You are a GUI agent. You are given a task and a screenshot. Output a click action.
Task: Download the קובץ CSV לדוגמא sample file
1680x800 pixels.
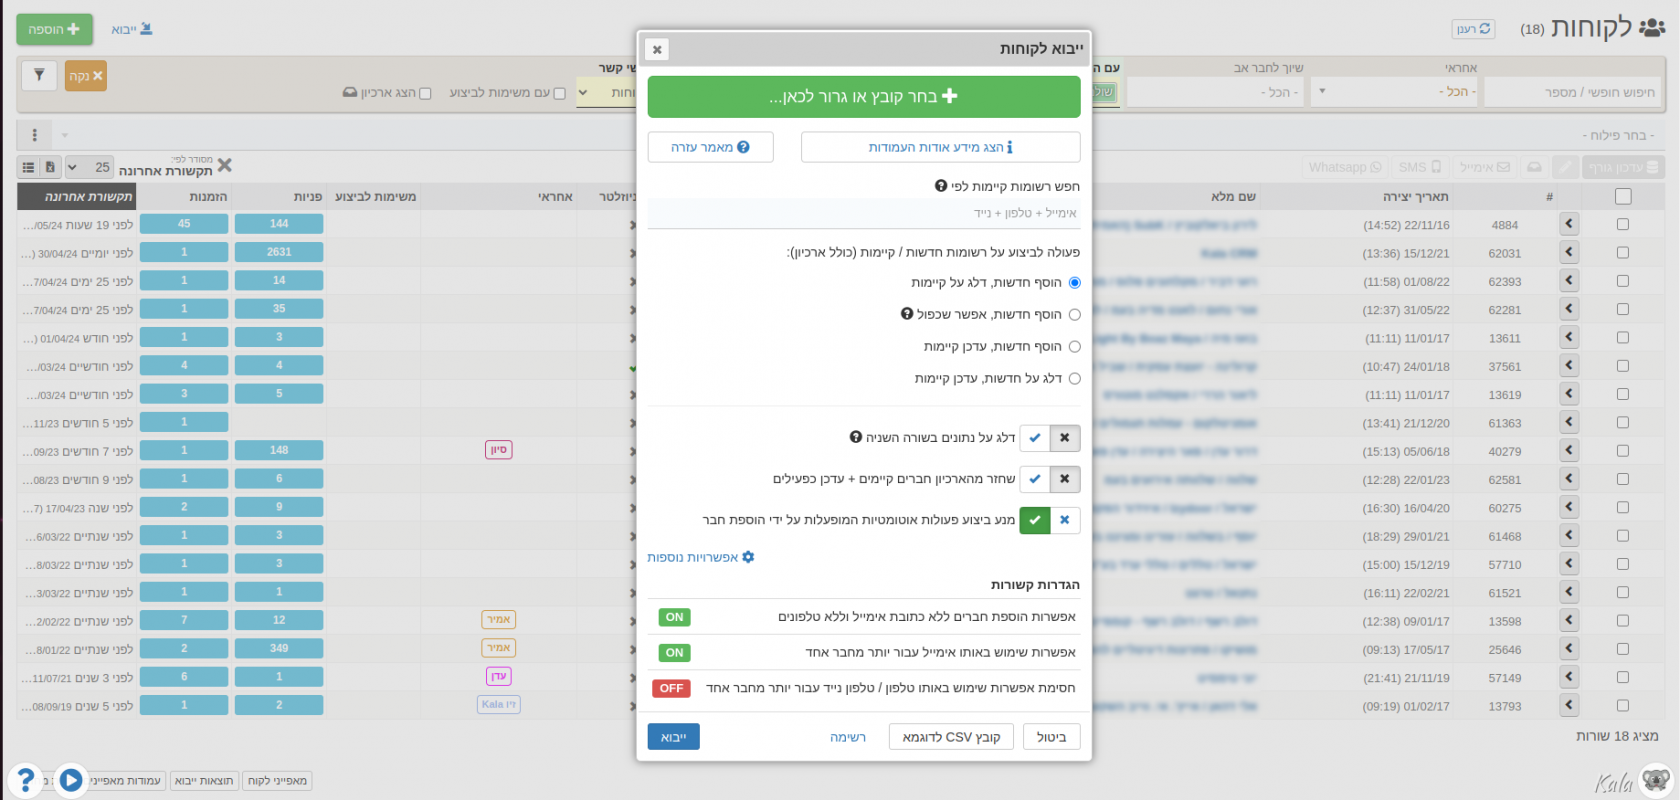click(950, 737)
